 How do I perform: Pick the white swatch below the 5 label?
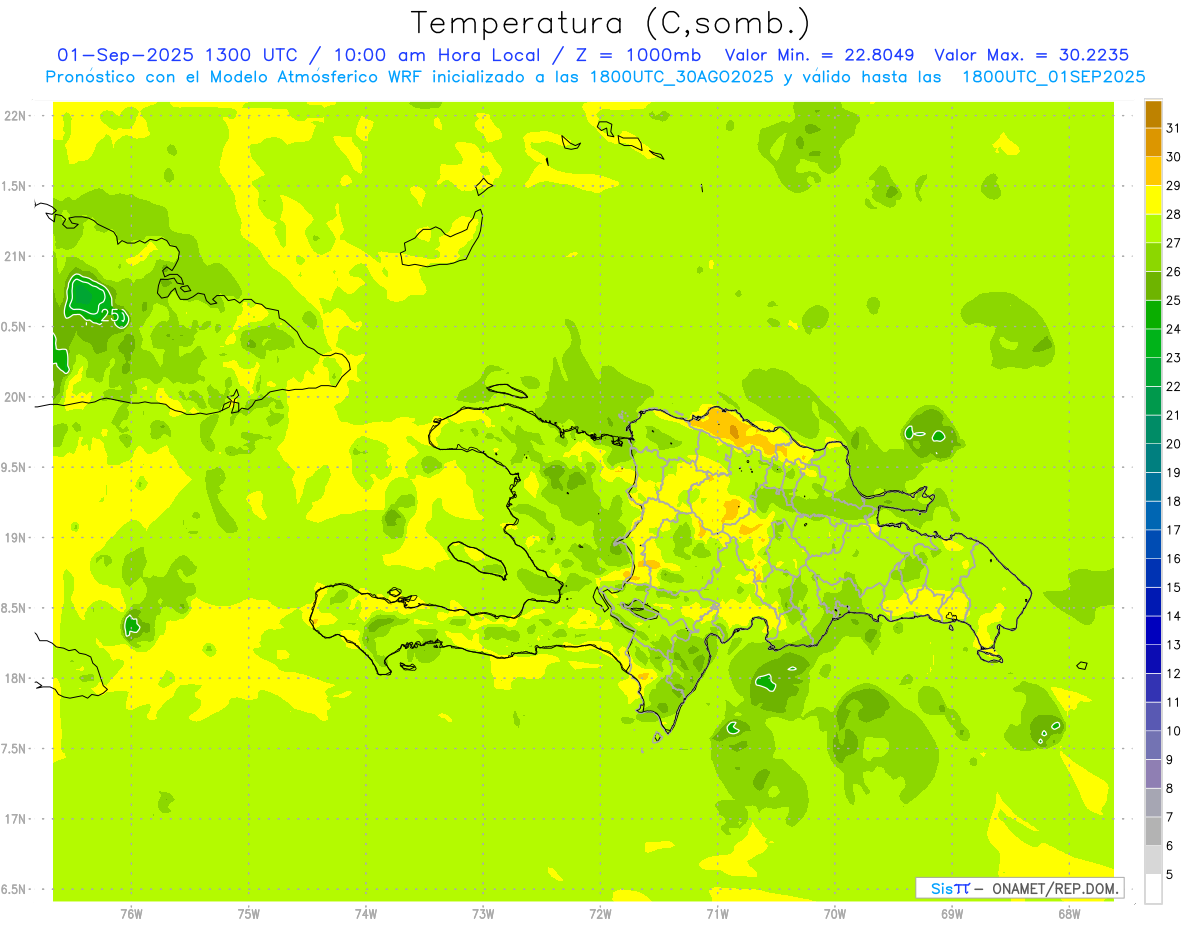pos(1153,889)
